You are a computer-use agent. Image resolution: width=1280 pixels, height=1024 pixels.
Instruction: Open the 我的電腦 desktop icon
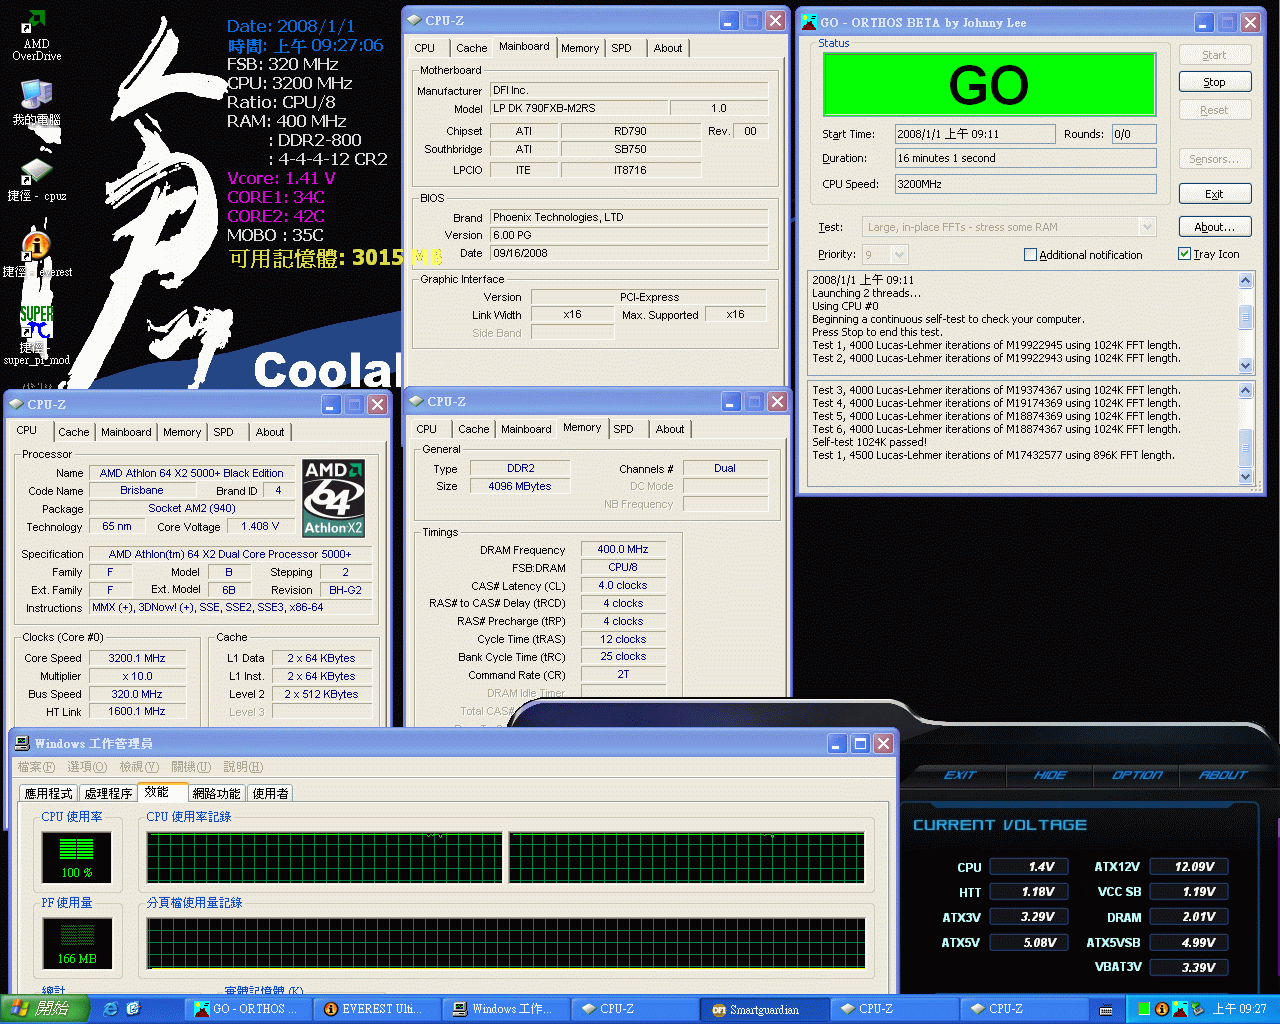(36, 102)
